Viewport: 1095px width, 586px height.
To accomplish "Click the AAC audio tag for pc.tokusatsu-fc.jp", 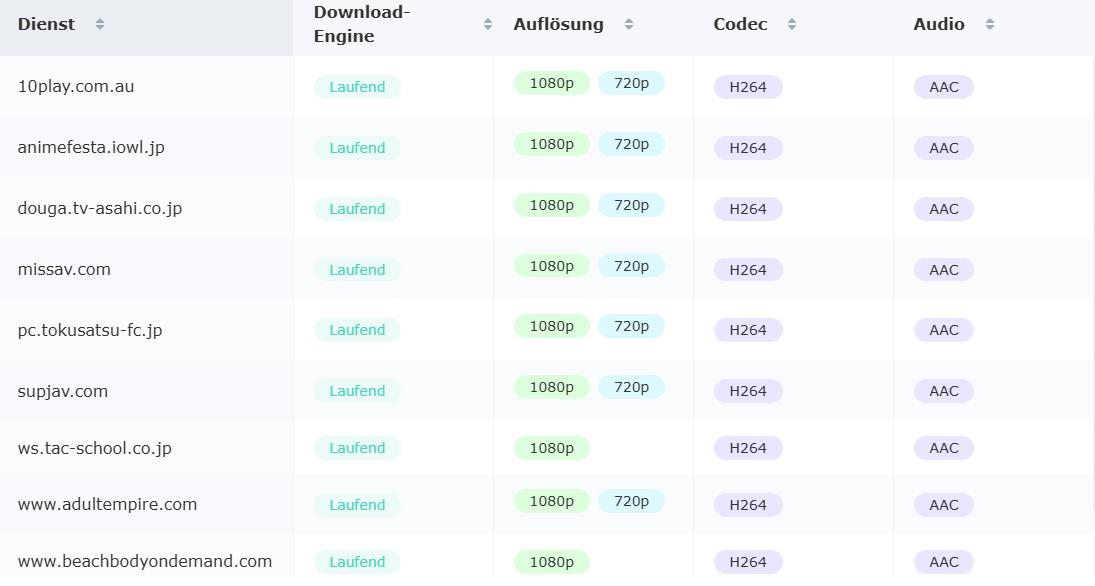I will (943, 330).
